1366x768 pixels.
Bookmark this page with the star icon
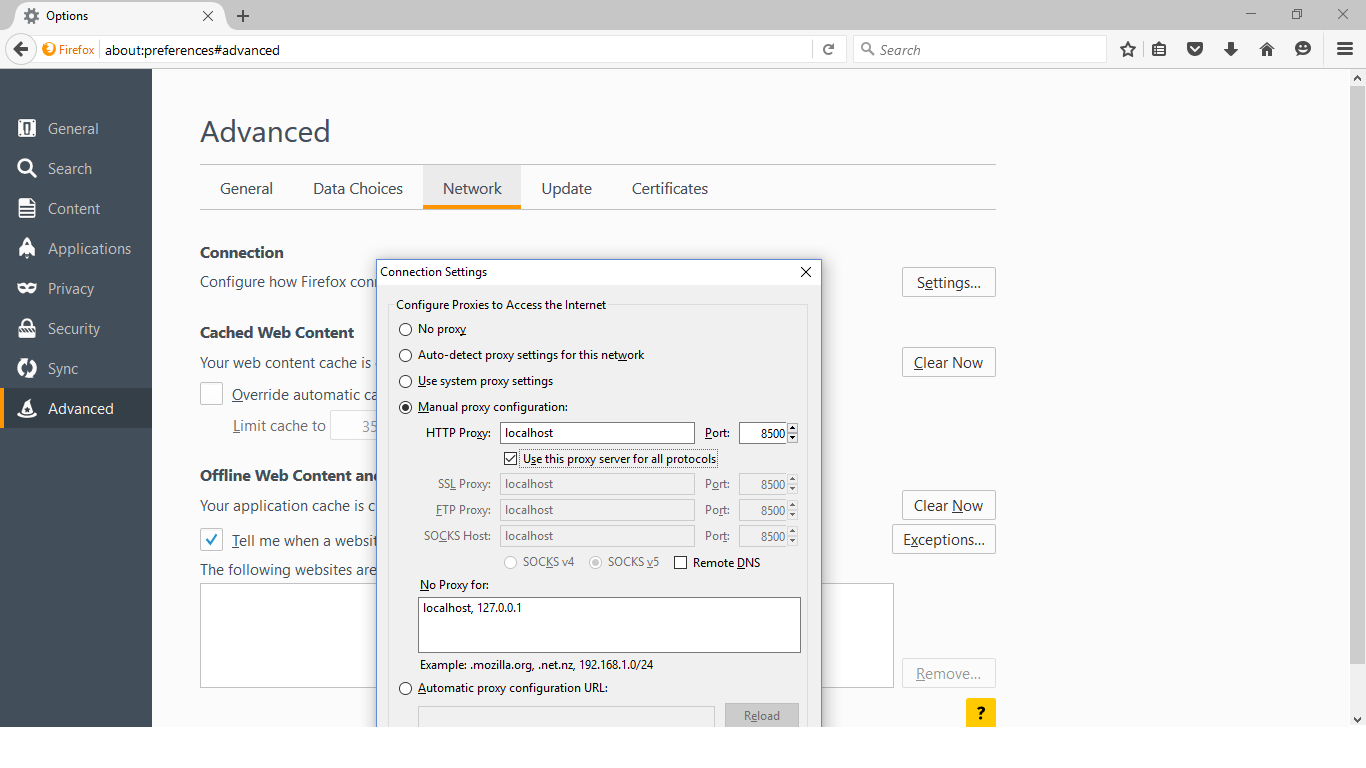tap(1128, 49)
